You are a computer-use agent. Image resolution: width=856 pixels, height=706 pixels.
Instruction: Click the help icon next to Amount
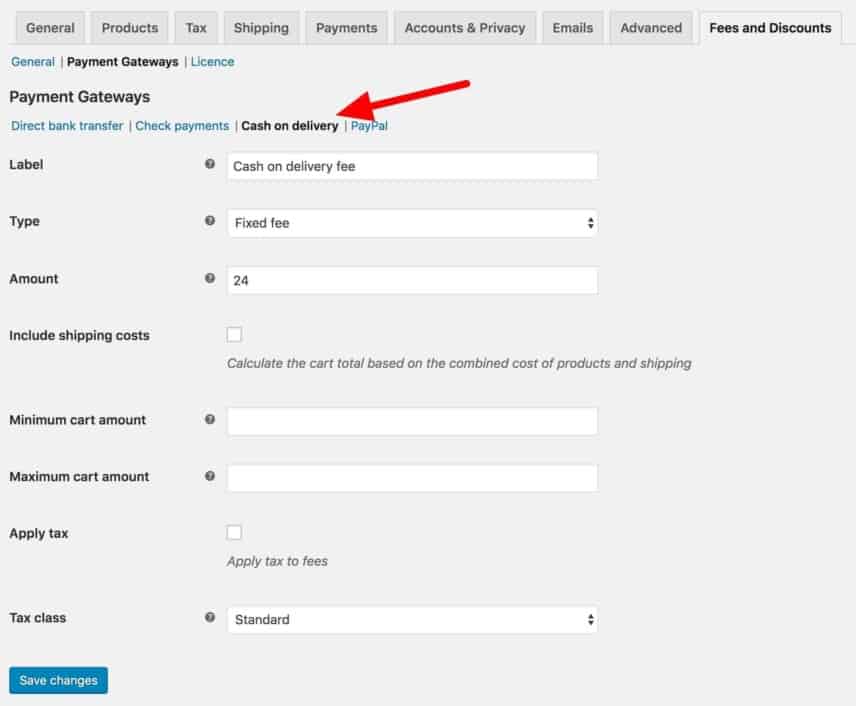coord(209,279)
